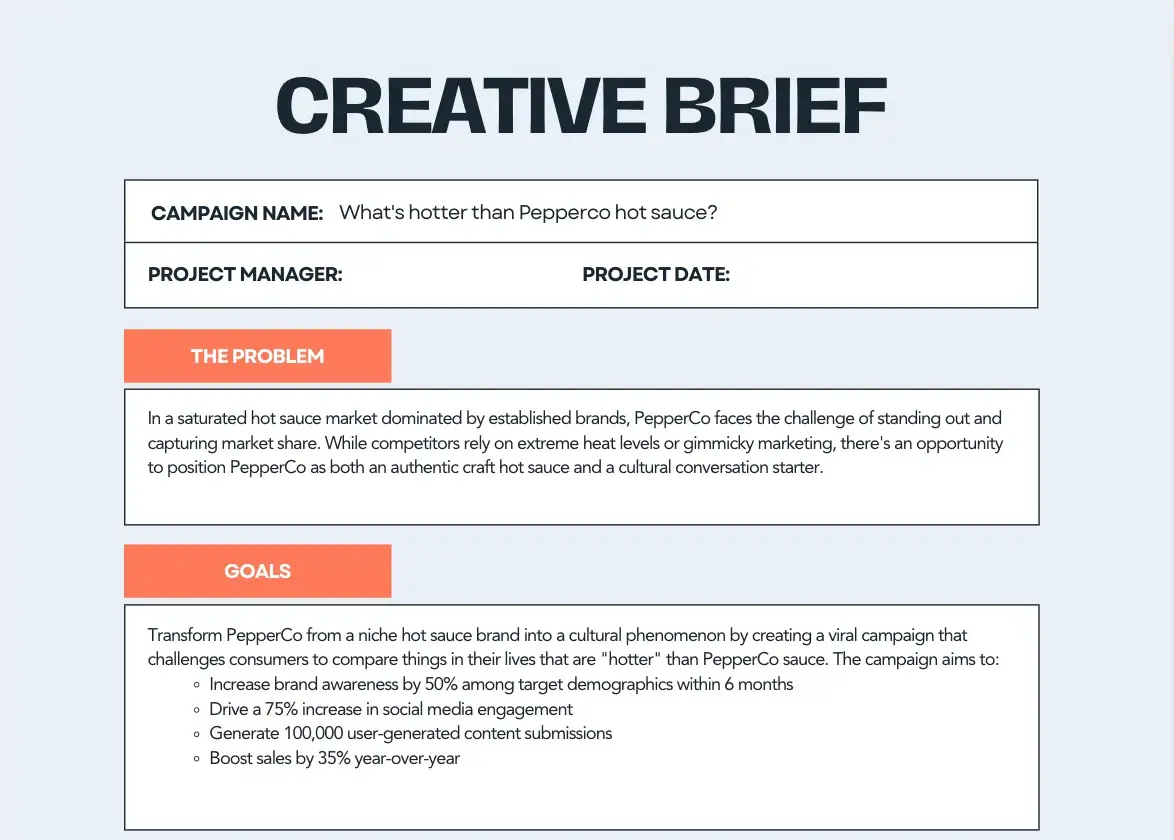Click the blank field after Project Manager
The height and width of the screenshot is (840, 1174).
coord(460,275)
